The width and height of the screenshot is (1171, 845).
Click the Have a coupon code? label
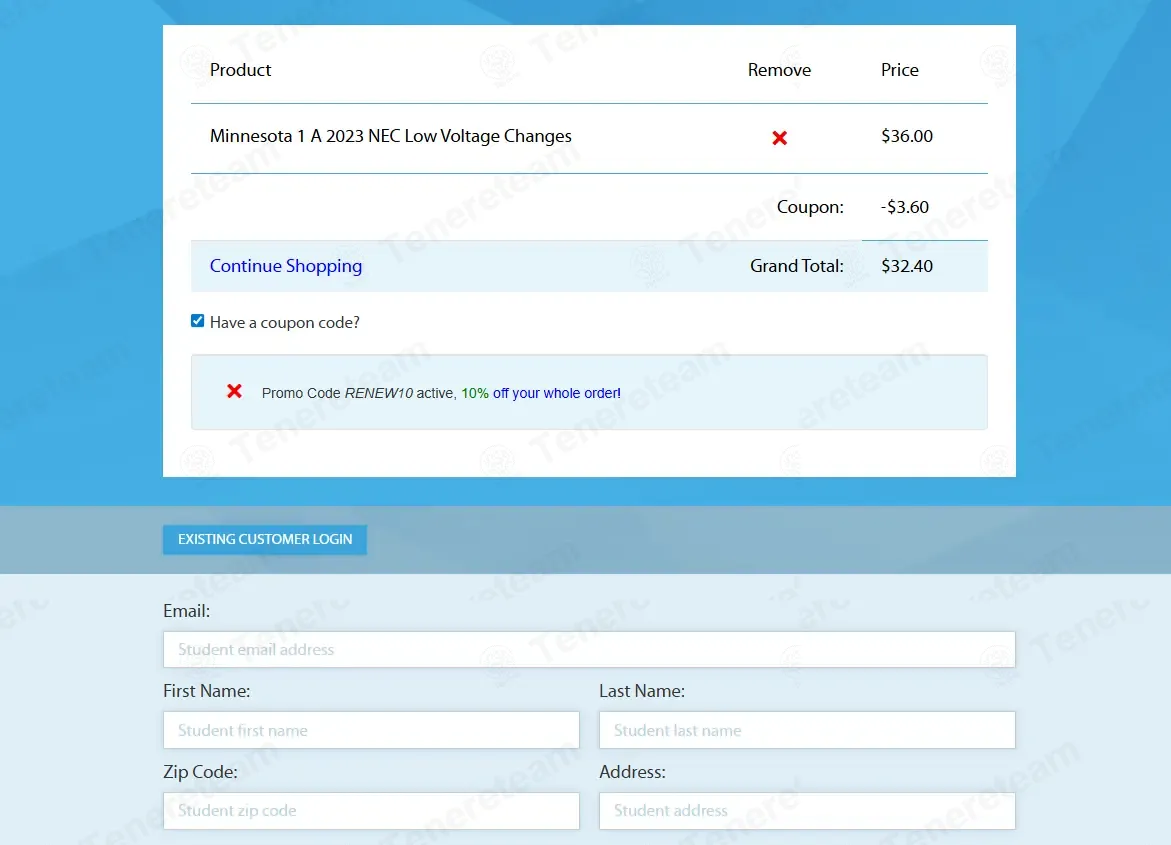pos(285,322)
